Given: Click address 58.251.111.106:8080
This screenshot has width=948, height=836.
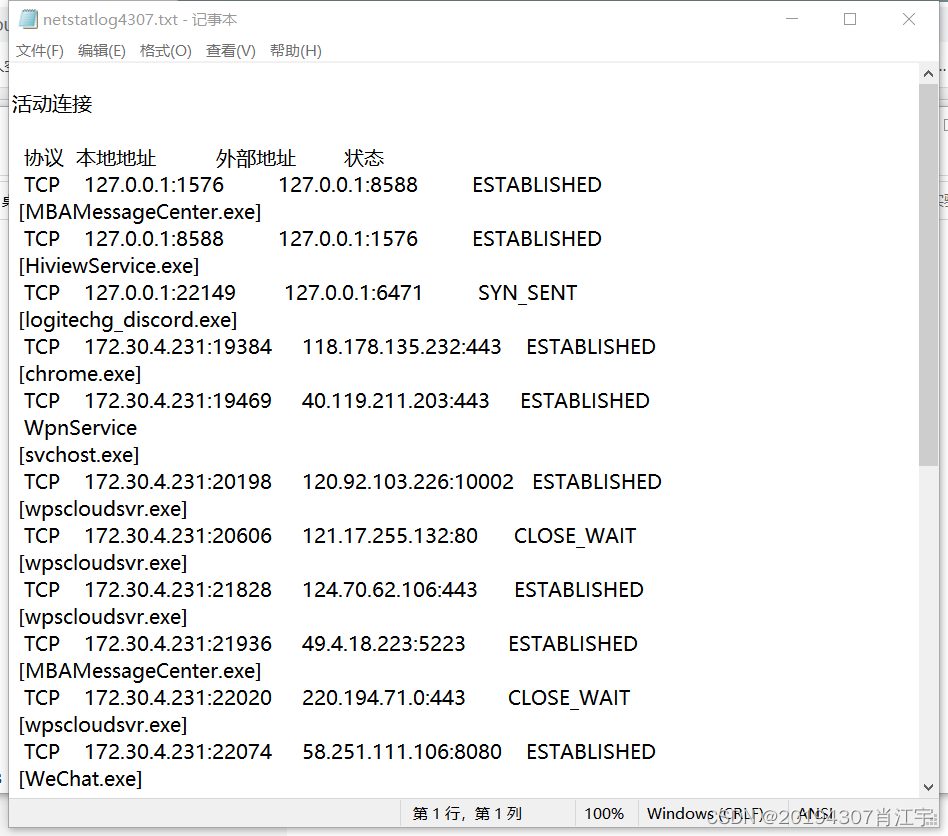Looking at the screenshot, I should click(401, 752).
